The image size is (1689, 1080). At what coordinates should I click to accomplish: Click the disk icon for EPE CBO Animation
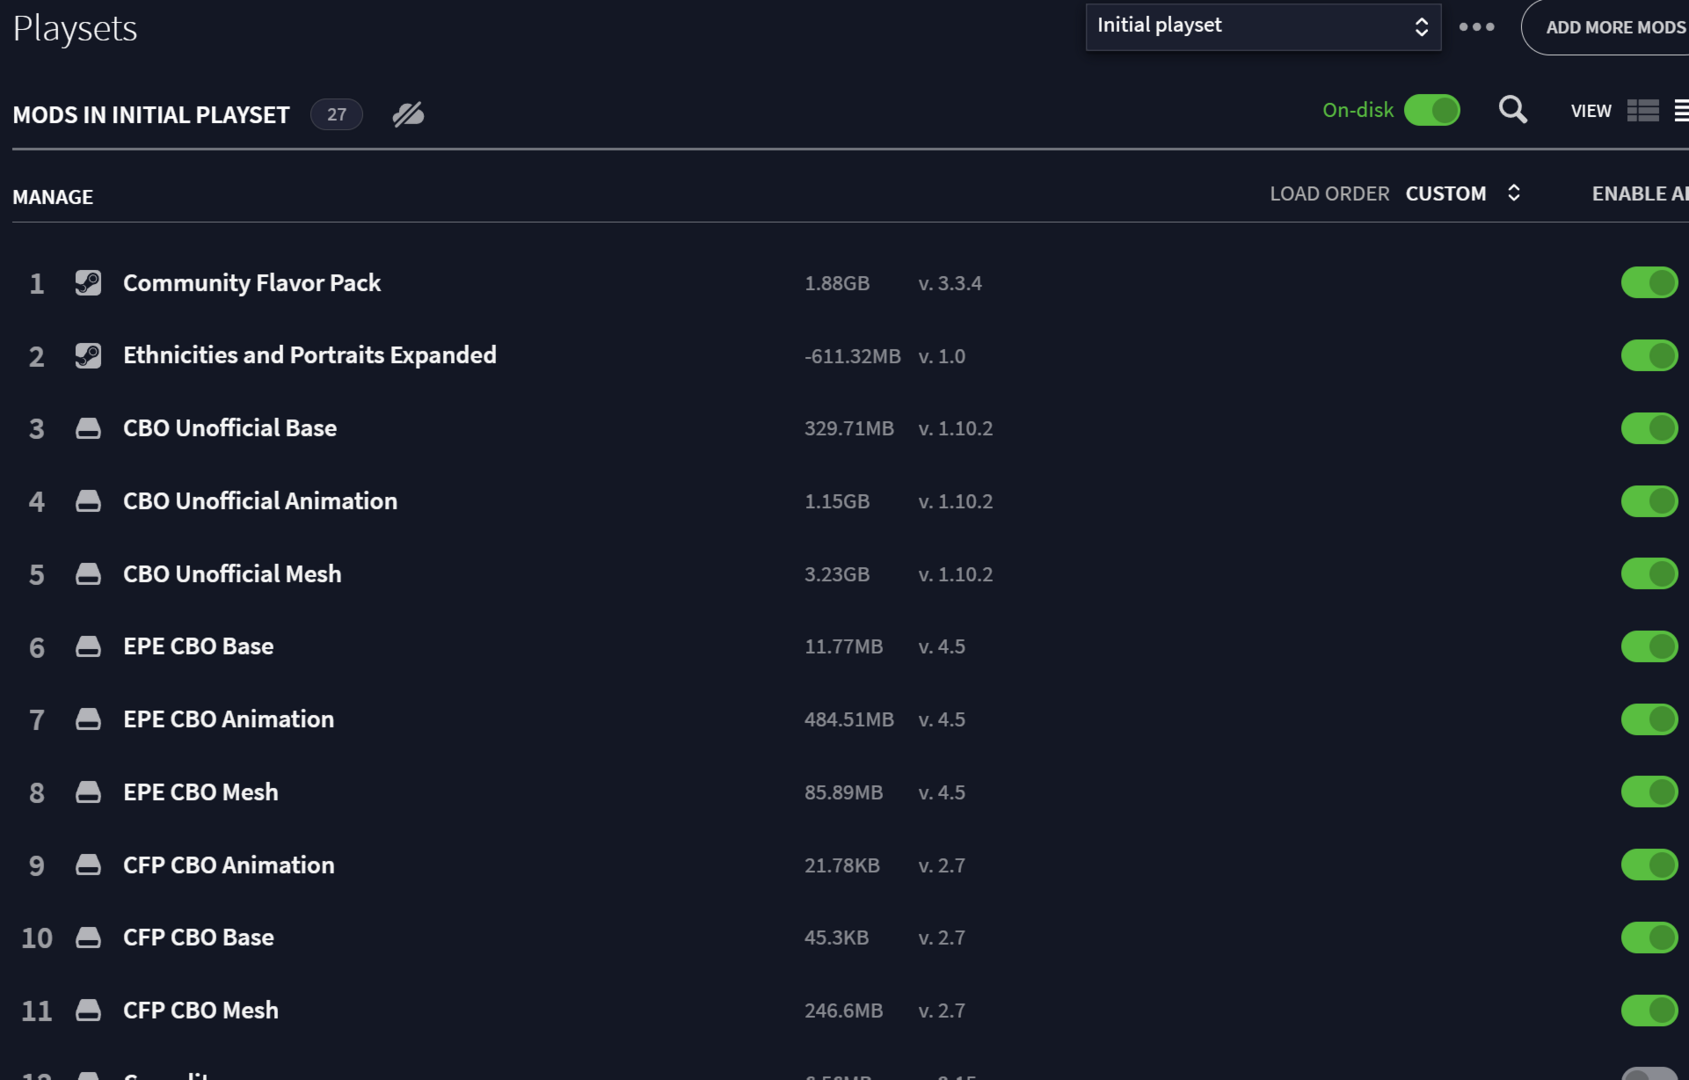(88, 719)
